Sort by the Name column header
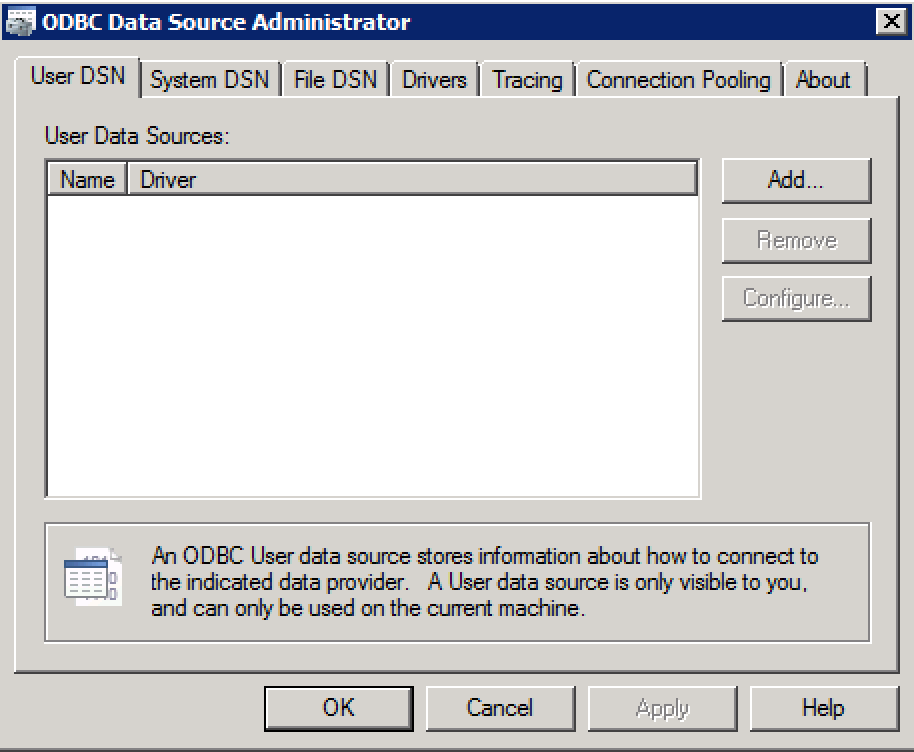Image resolution: width=914 pixels, height=752 pixels. (x=86, y=180)
